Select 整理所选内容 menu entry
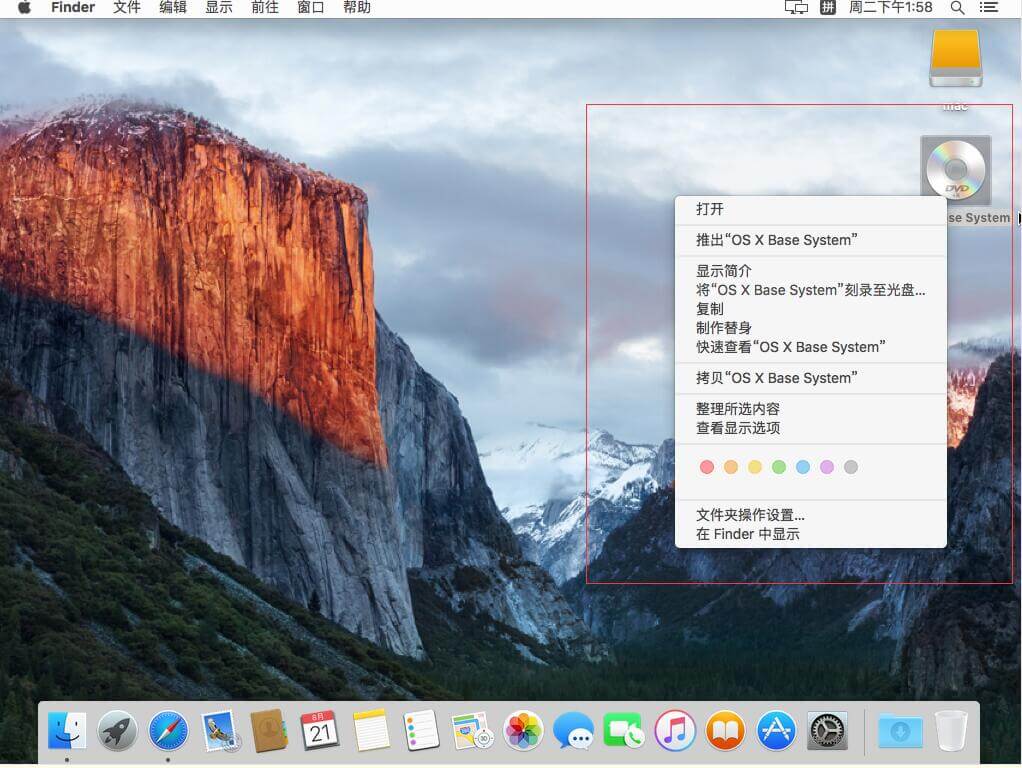This screenshot has height=768, width=1022. (x=811, y=409)
